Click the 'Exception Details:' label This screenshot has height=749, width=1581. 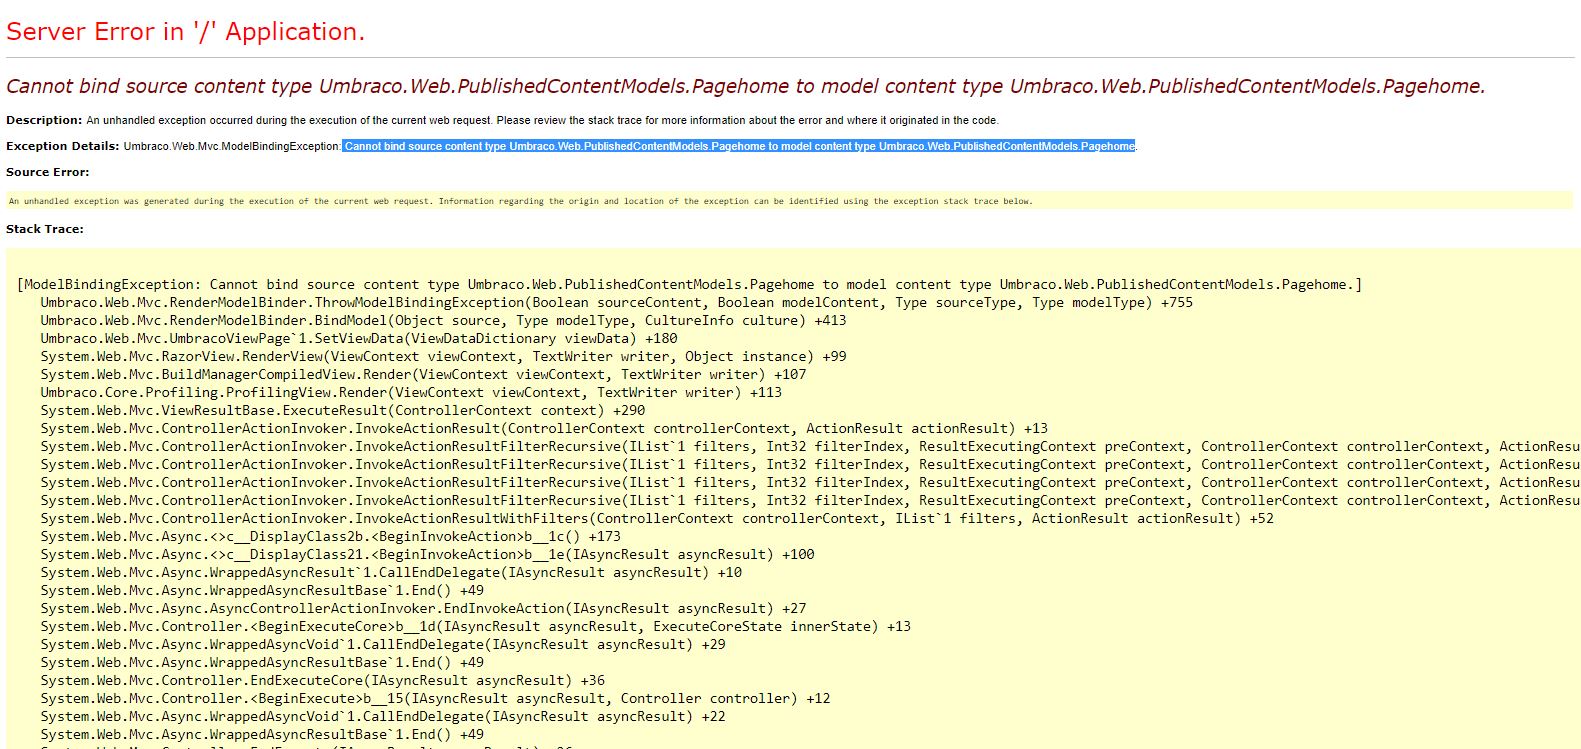tap(62, 146)
